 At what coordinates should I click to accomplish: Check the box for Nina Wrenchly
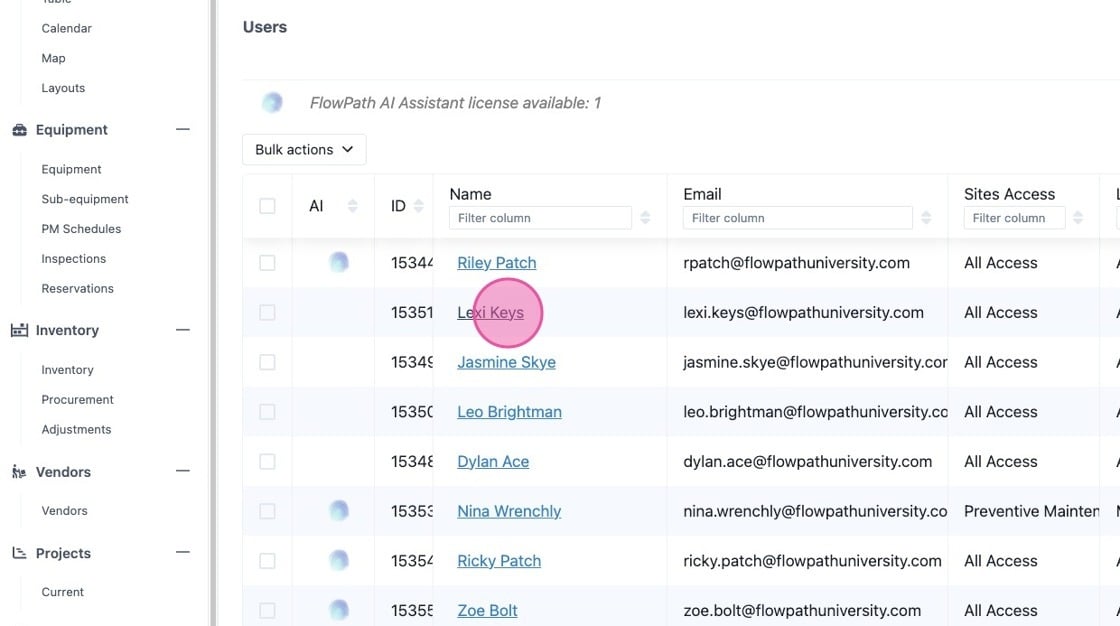coord(267,511)
